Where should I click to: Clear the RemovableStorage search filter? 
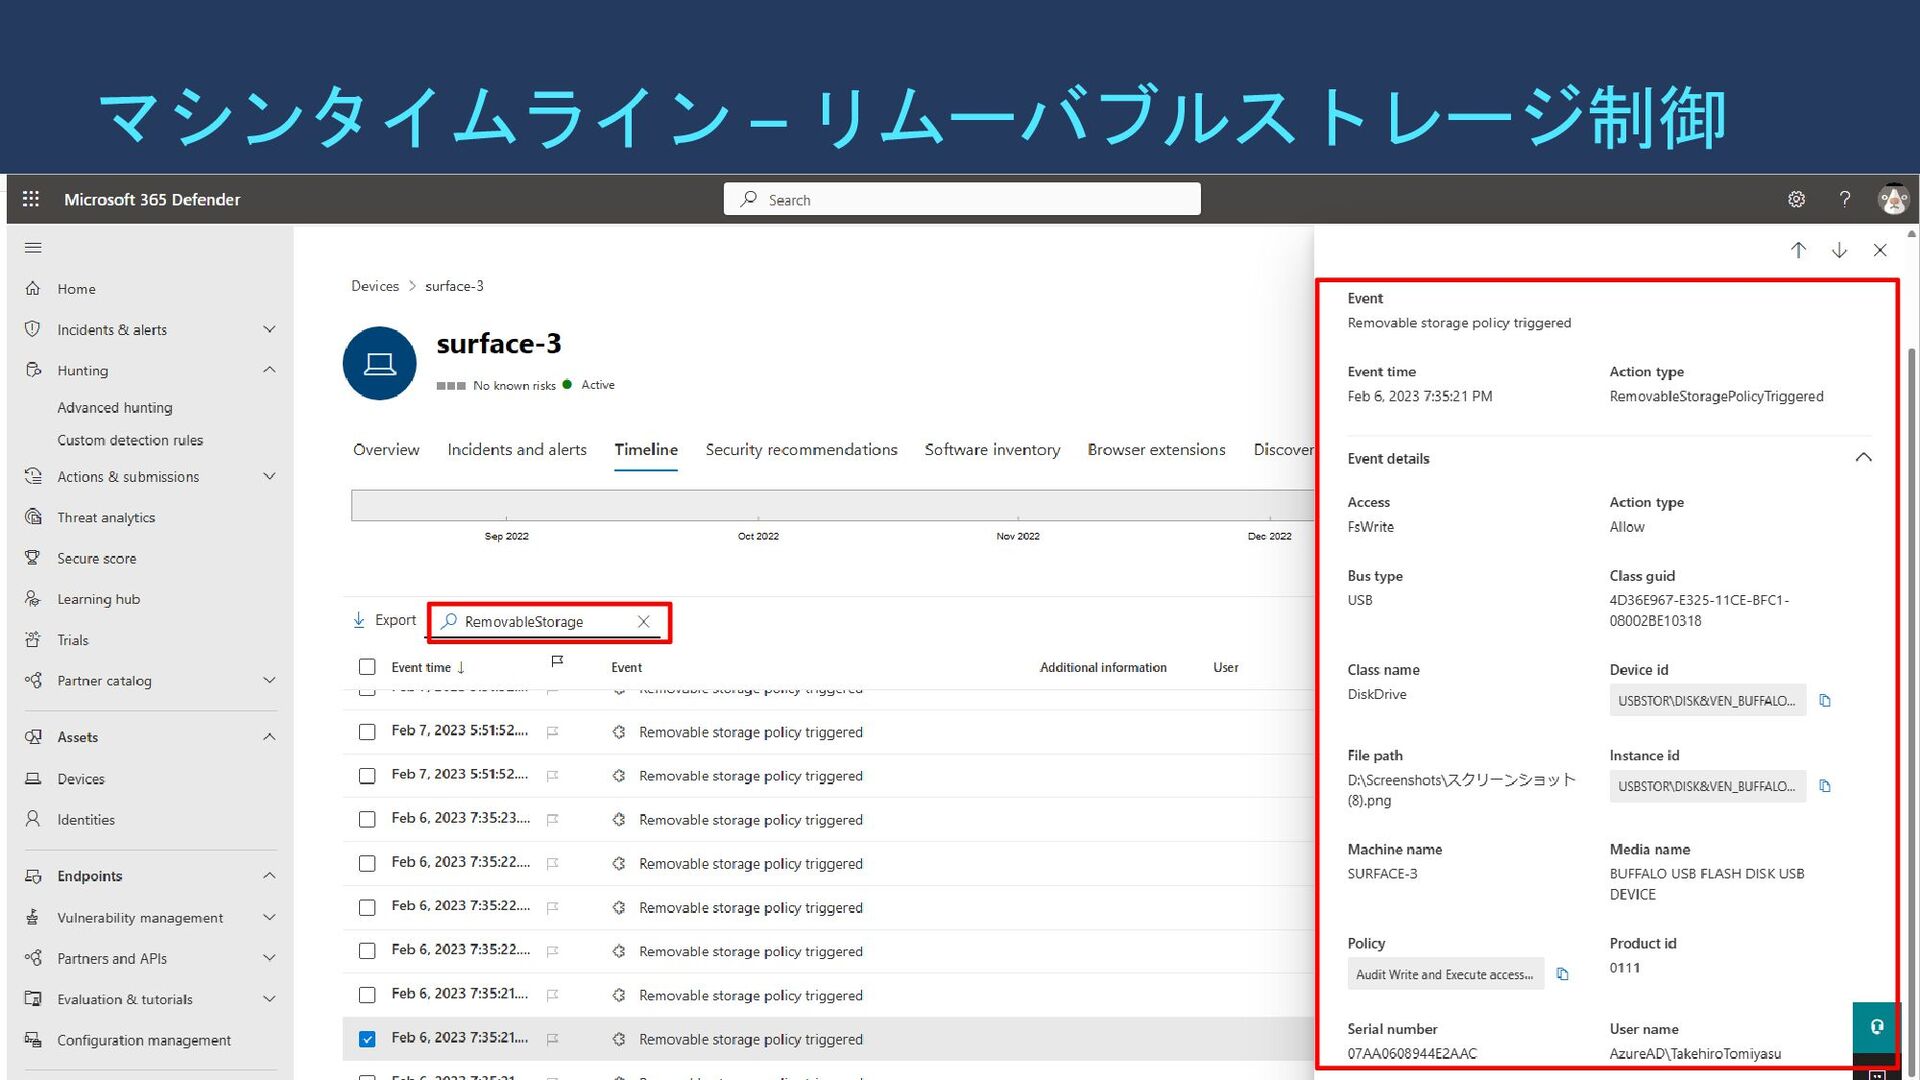(x=644, y=621)
